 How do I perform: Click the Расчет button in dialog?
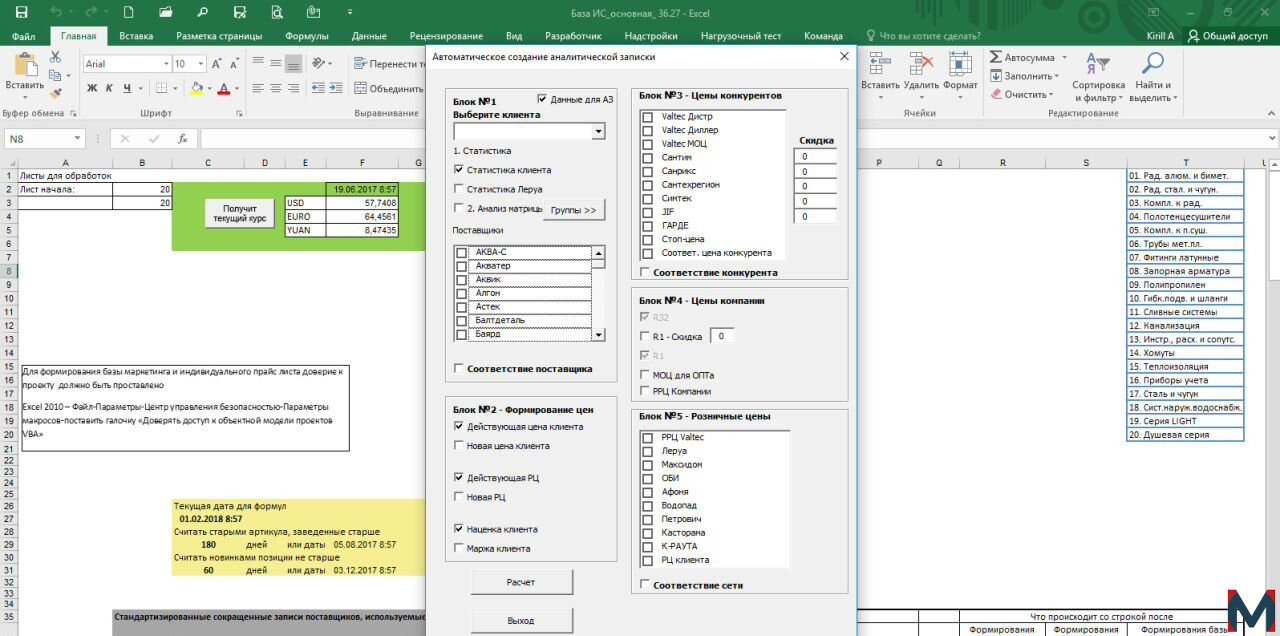[521, 582]
